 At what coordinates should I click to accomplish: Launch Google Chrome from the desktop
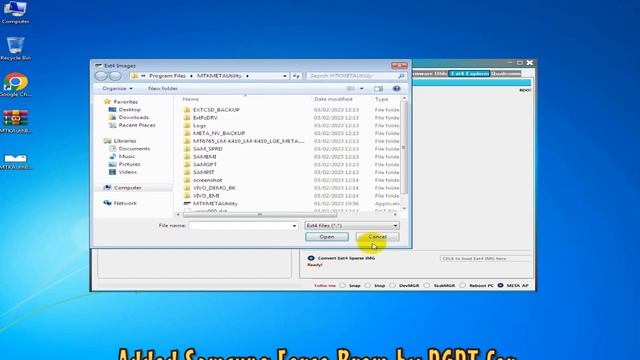coord(16,85)
